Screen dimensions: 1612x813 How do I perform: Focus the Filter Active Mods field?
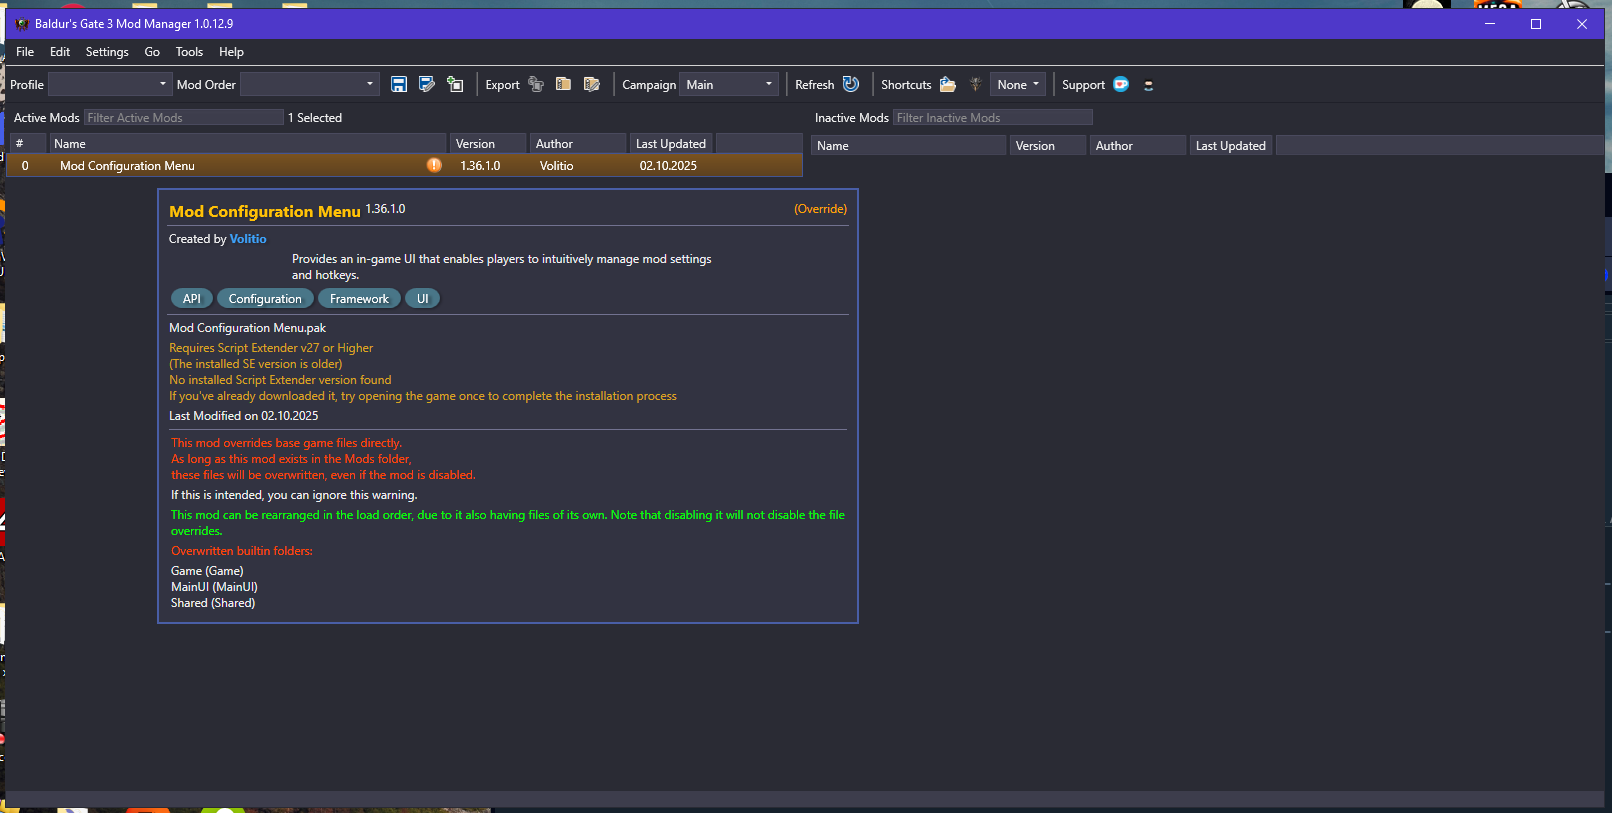coord(184,118)
